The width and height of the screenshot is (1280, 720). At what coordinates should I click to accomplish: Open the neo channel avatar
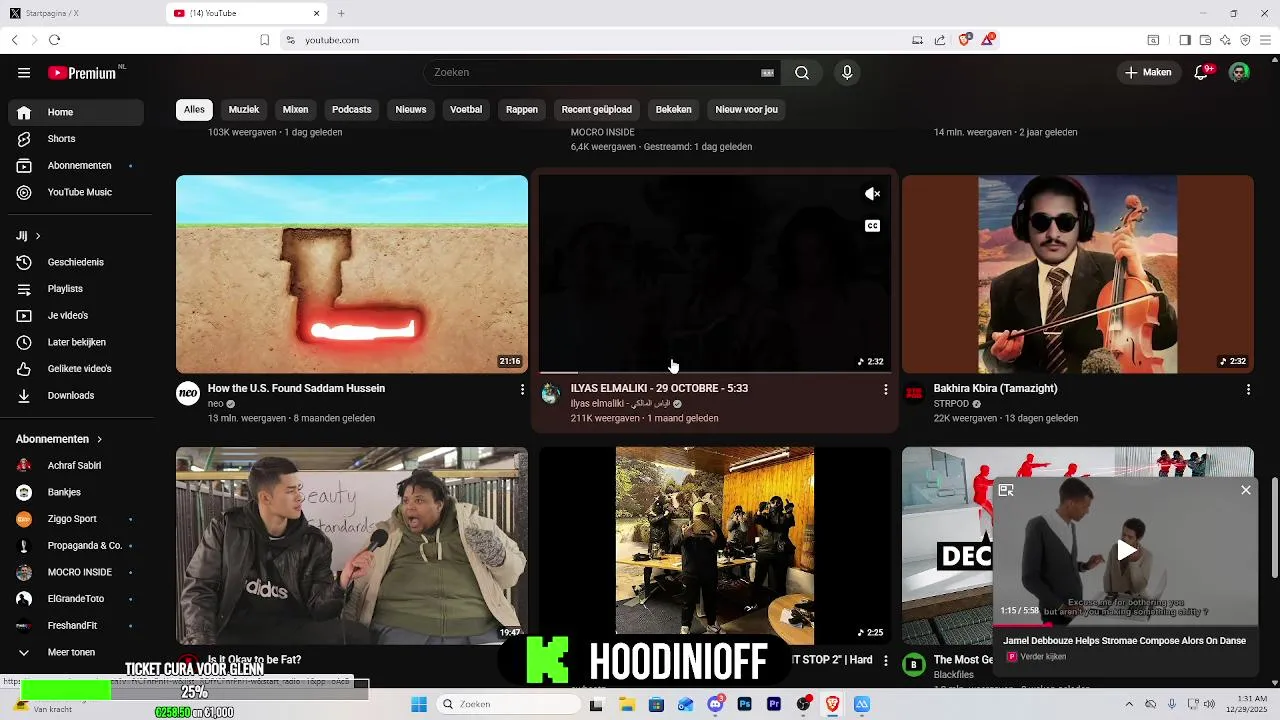click(x=188, y=393)
